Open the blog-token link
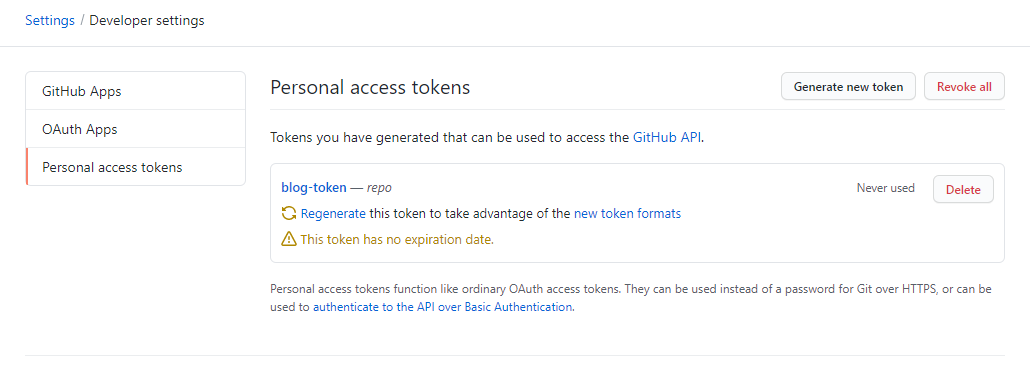Screen dimensions: 1030x366 pos(313,187)
